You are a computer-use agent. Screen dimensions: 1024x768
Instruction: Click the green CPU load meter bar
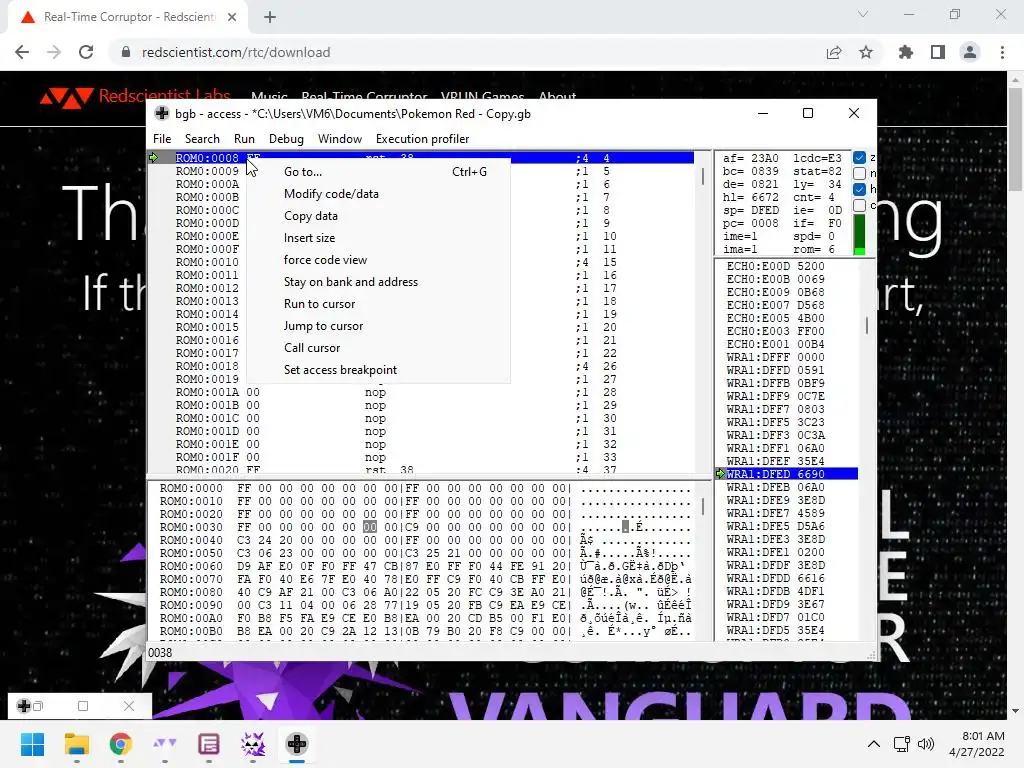point(859,235)
